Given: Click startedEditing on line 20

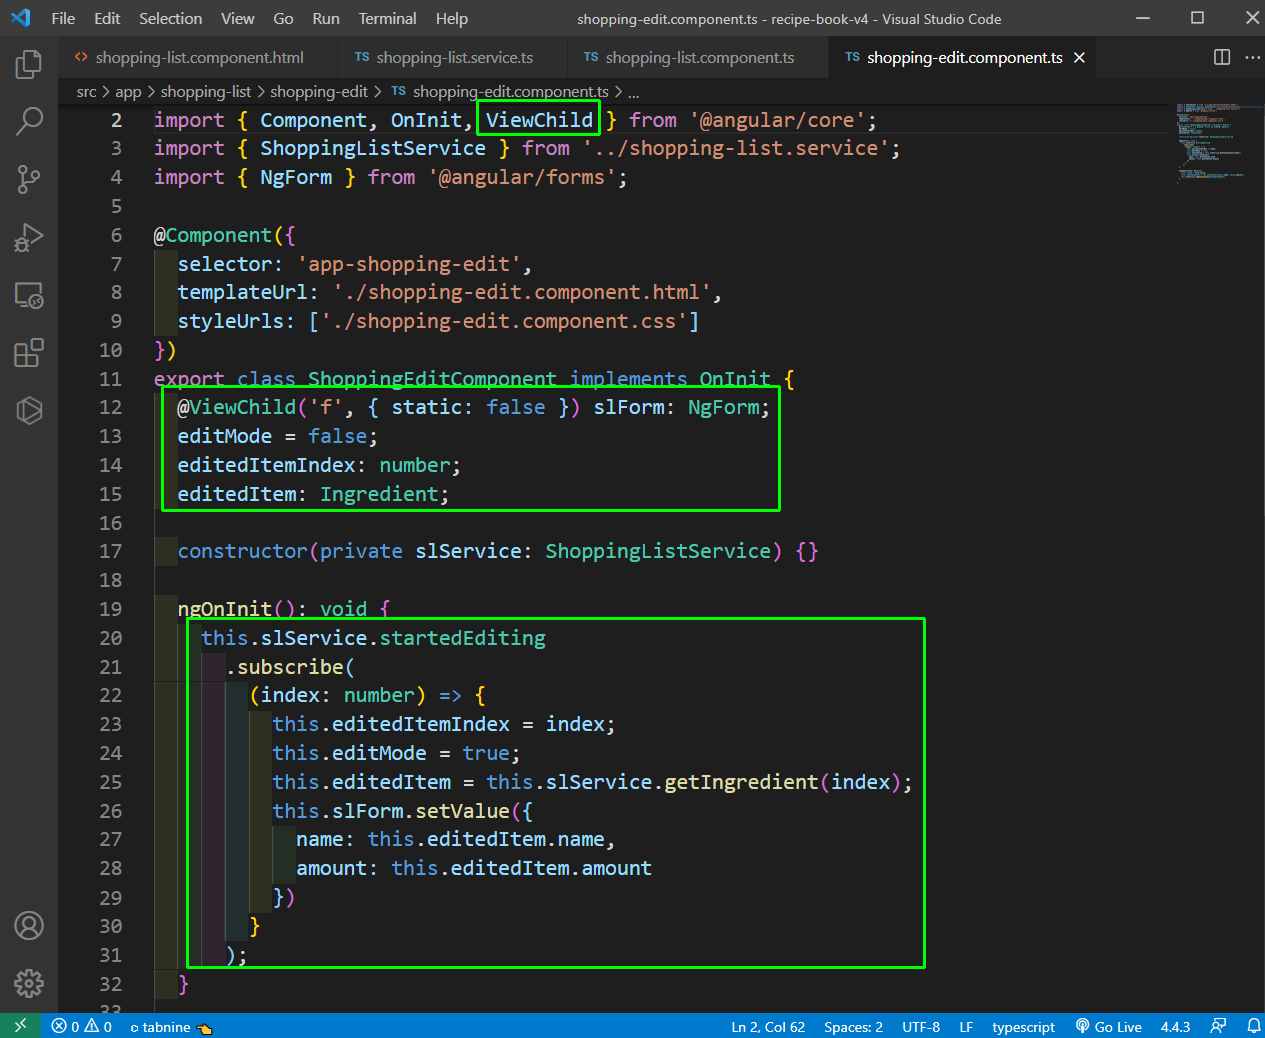Looking at the screenshot, I should tap(462, 638).
